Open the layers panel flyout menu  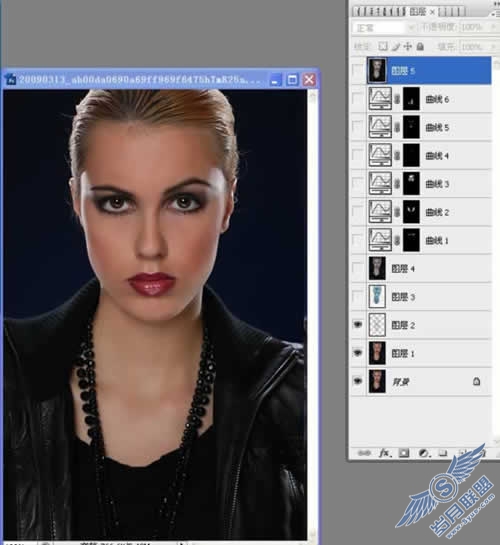pyautogui.click(x=495, y=14)
